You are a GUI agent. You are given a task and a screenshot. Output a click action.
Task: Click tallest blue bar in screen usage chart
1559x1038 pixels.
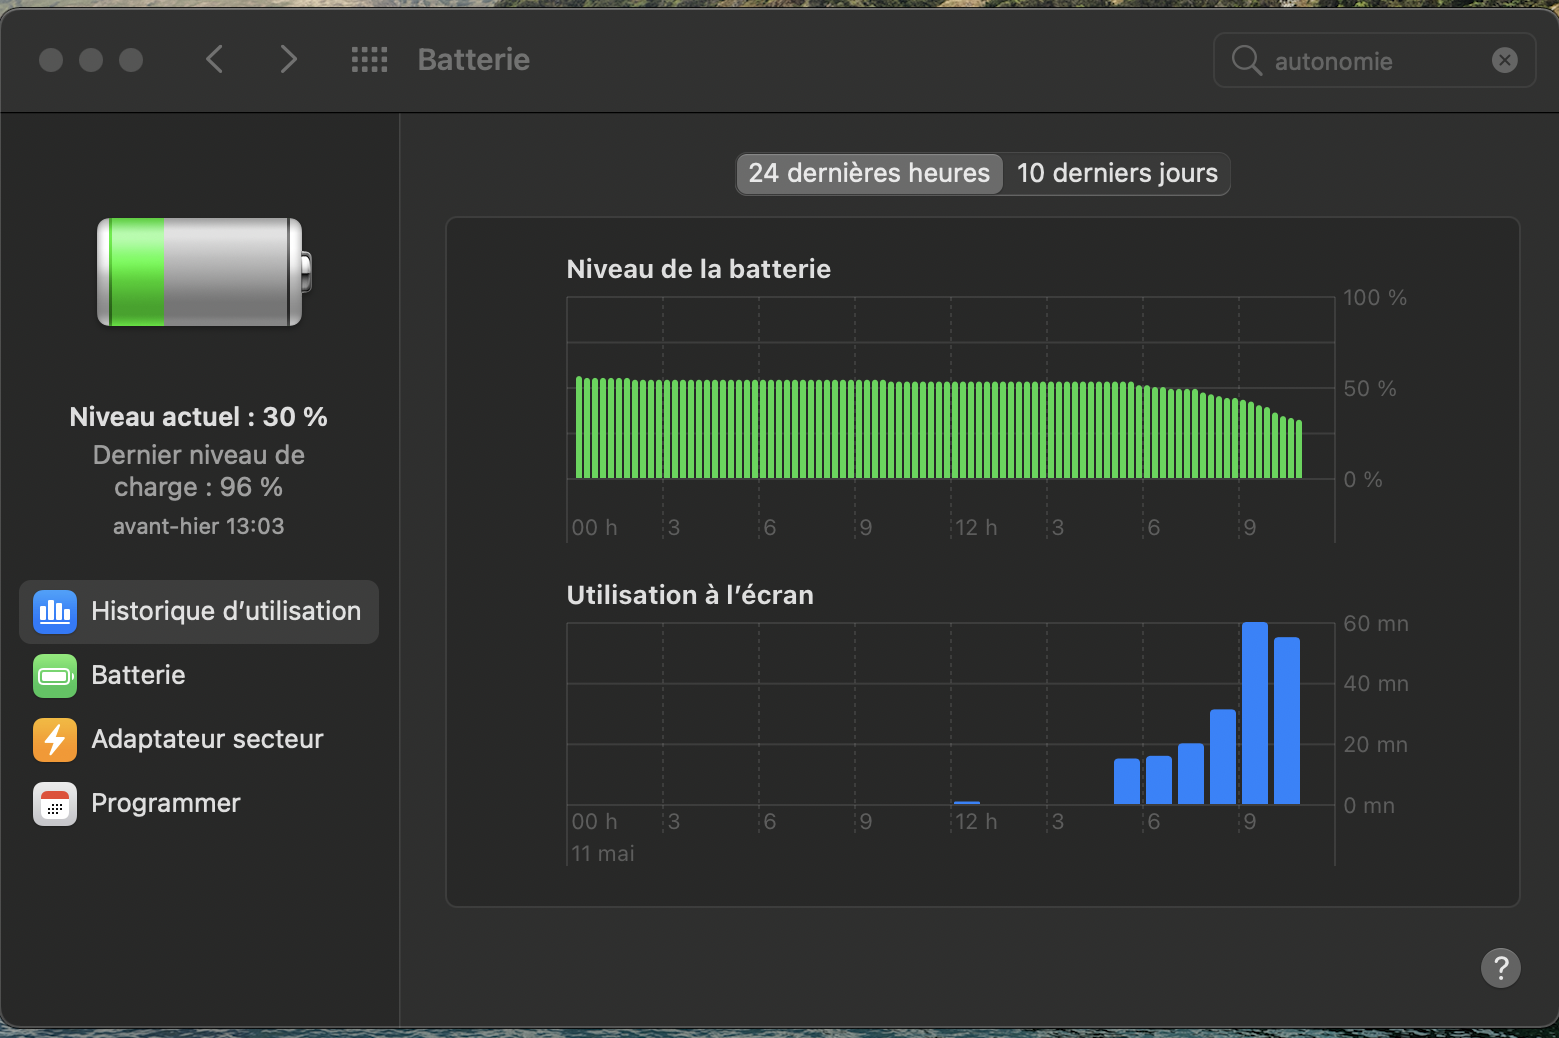click(x=1254, y=712)
